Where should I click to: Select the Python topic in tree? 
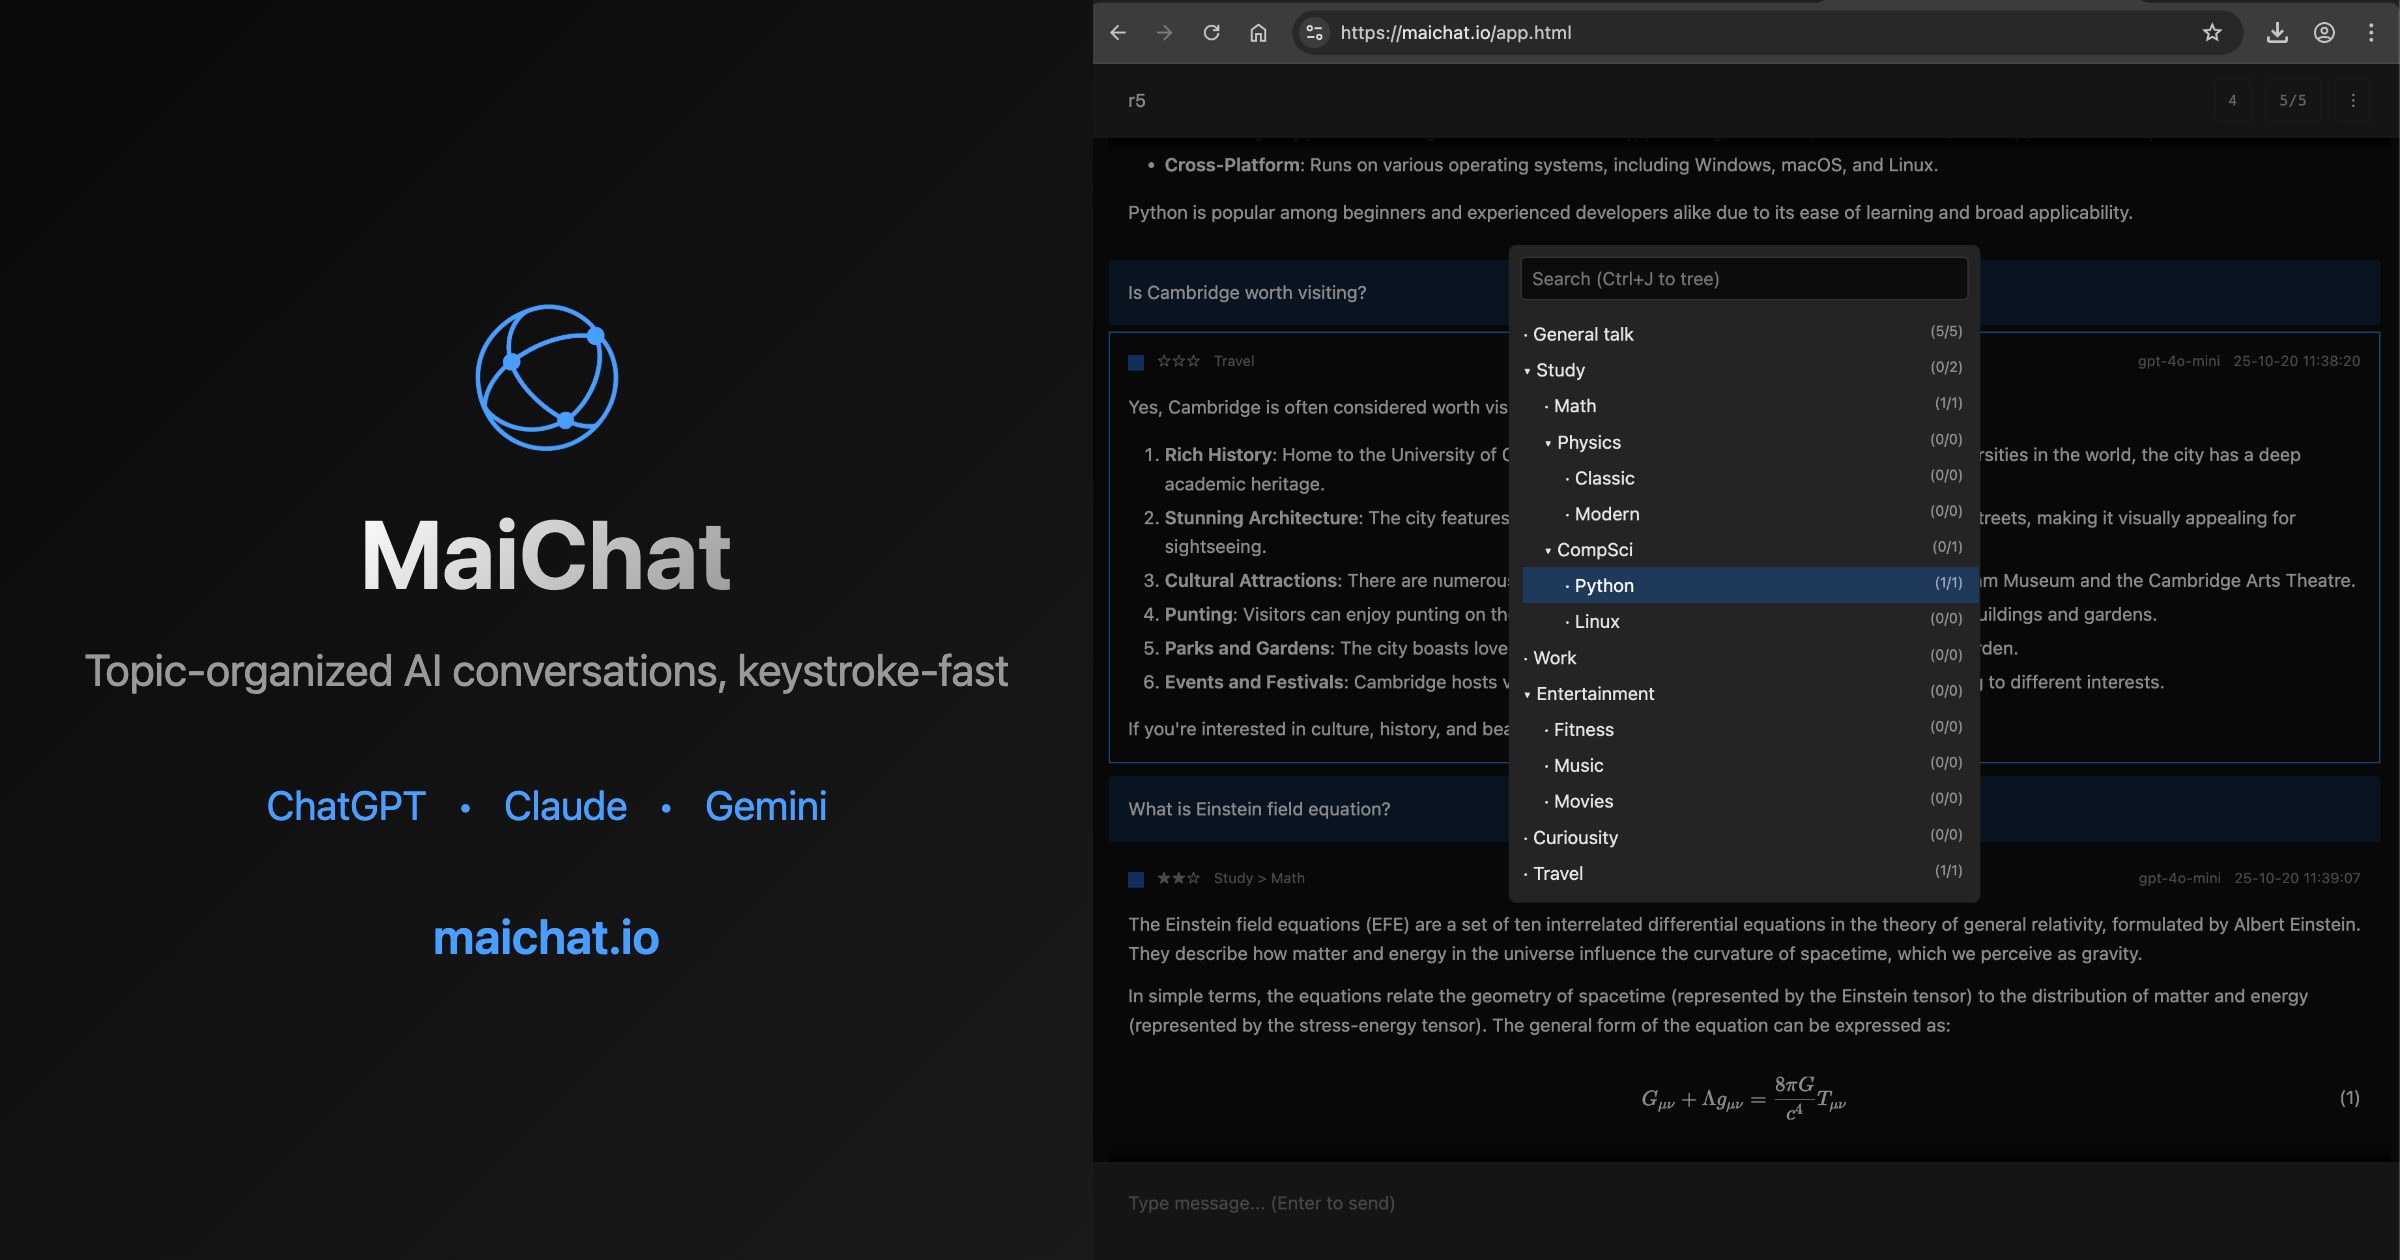point(1604,586)
